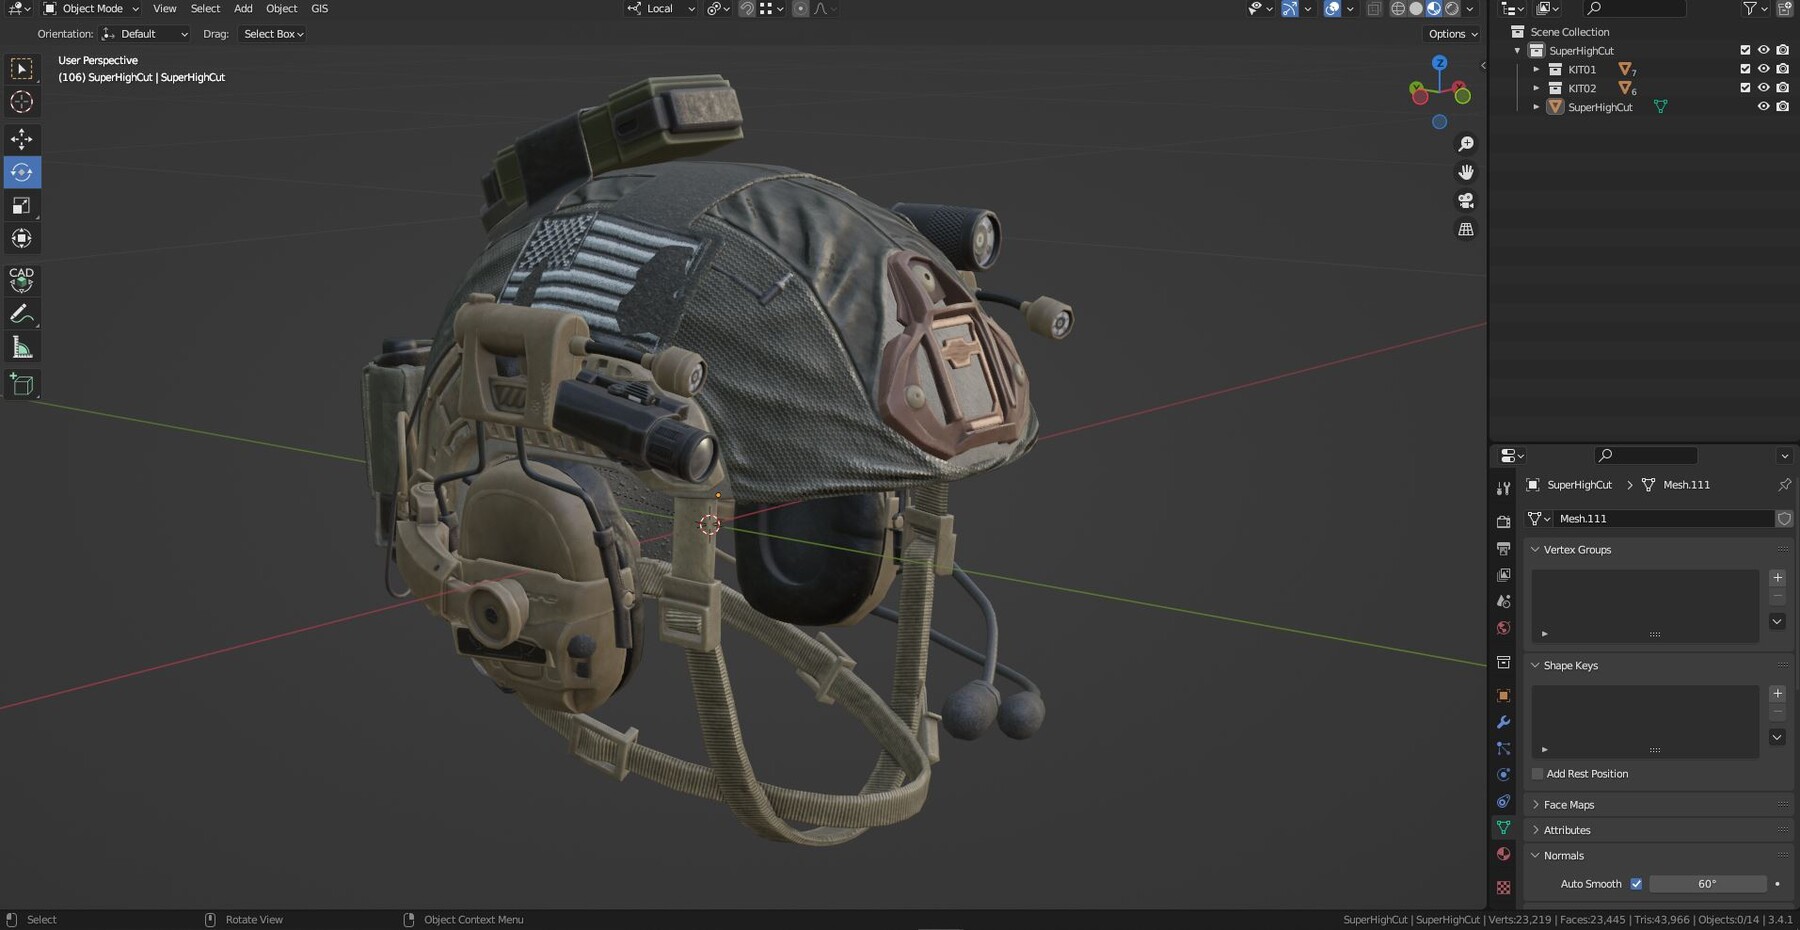
Task: Toggle Auto Smooth checkbox
Action: click(x=1636, y=884)
